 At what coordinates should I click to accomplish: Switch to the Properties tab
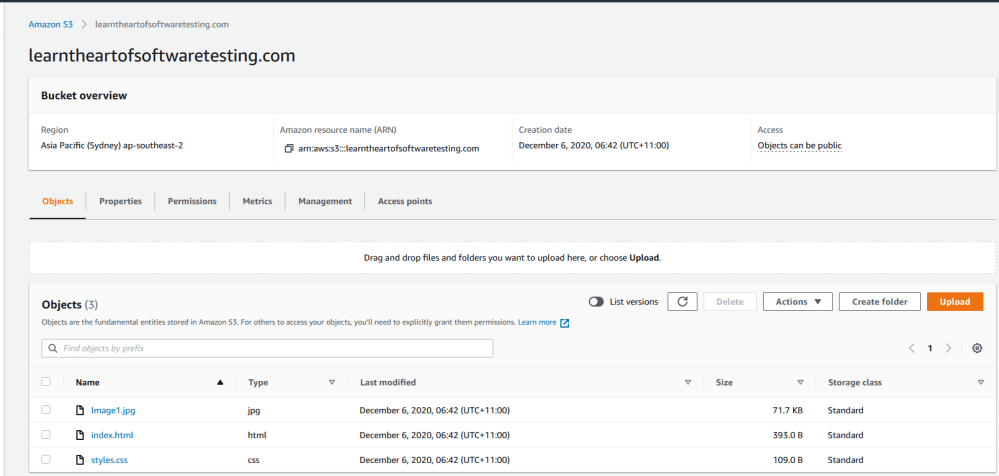(x=120, y=201)
